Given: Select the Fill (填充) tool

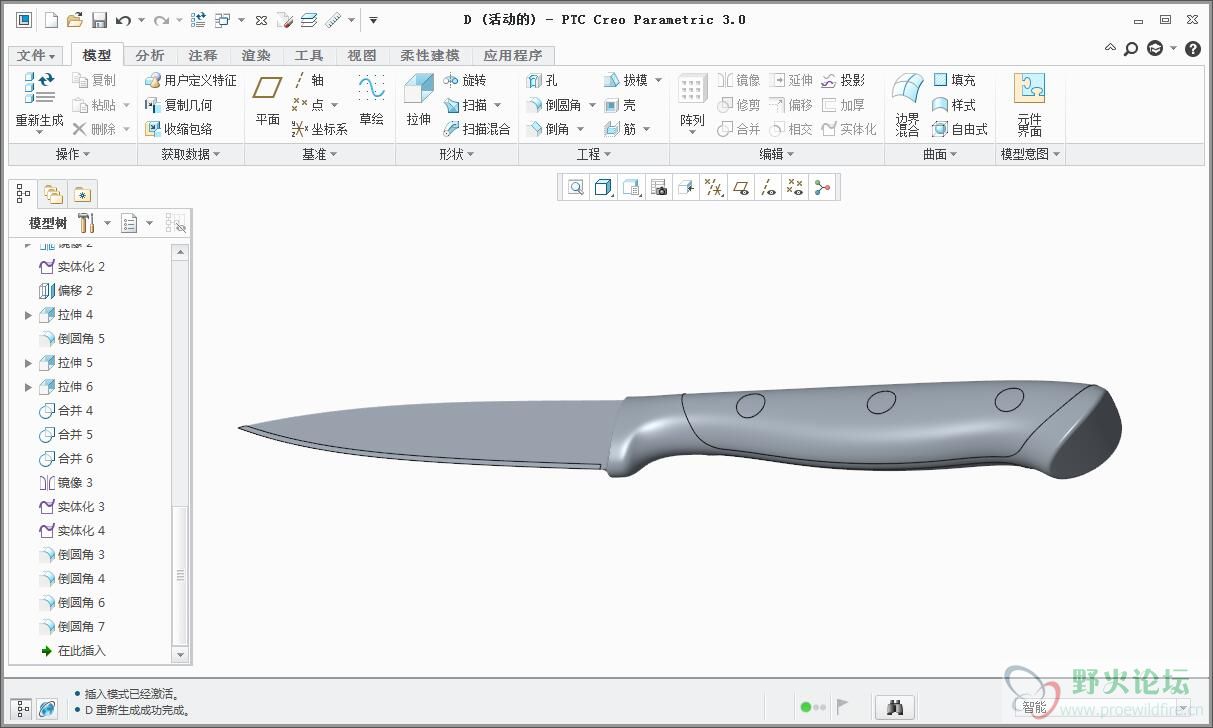Looking at the screenshot, I should (954, 80).
